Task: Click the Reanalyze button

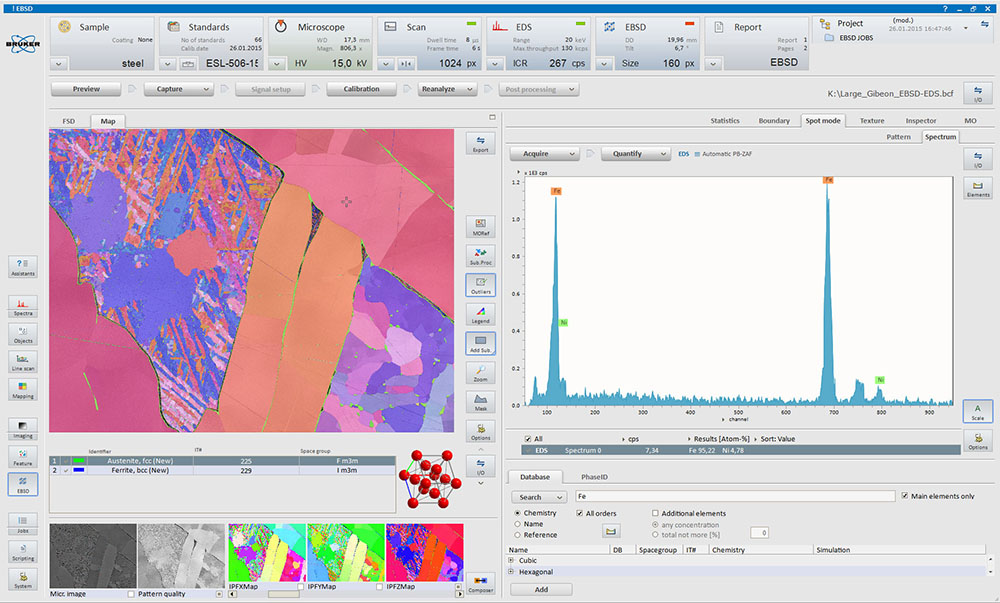Action: [438, 88]
